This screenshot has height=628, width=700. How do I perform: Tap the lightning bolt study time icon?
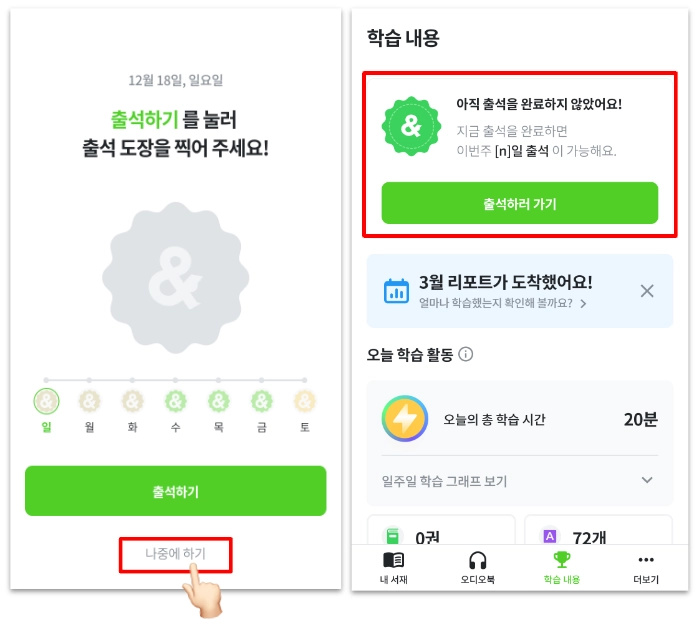[x=405, y=418]
